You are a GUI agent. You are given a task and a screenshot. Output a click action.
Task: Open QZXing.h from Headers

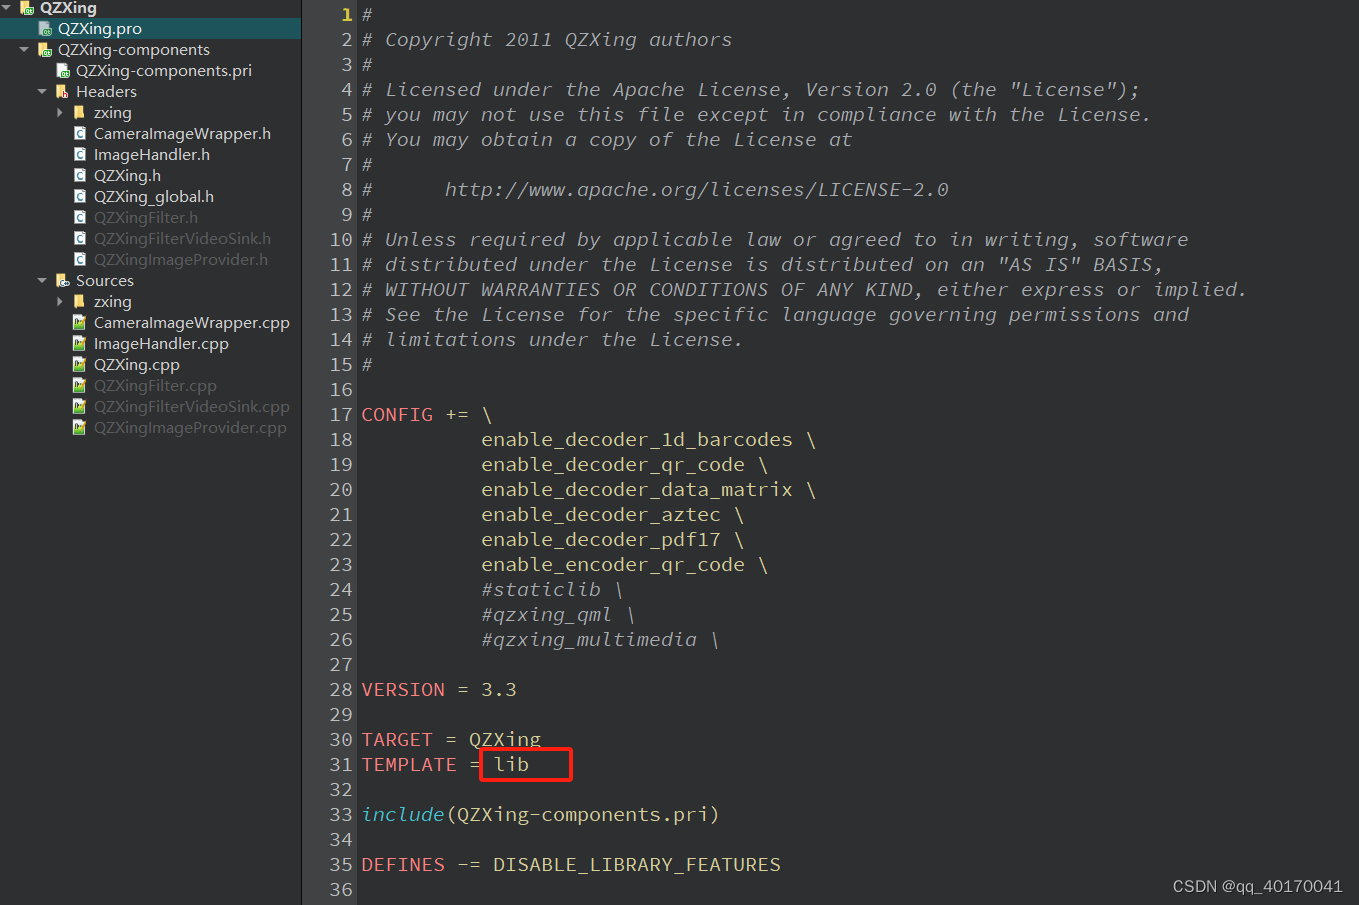[127, 175]
